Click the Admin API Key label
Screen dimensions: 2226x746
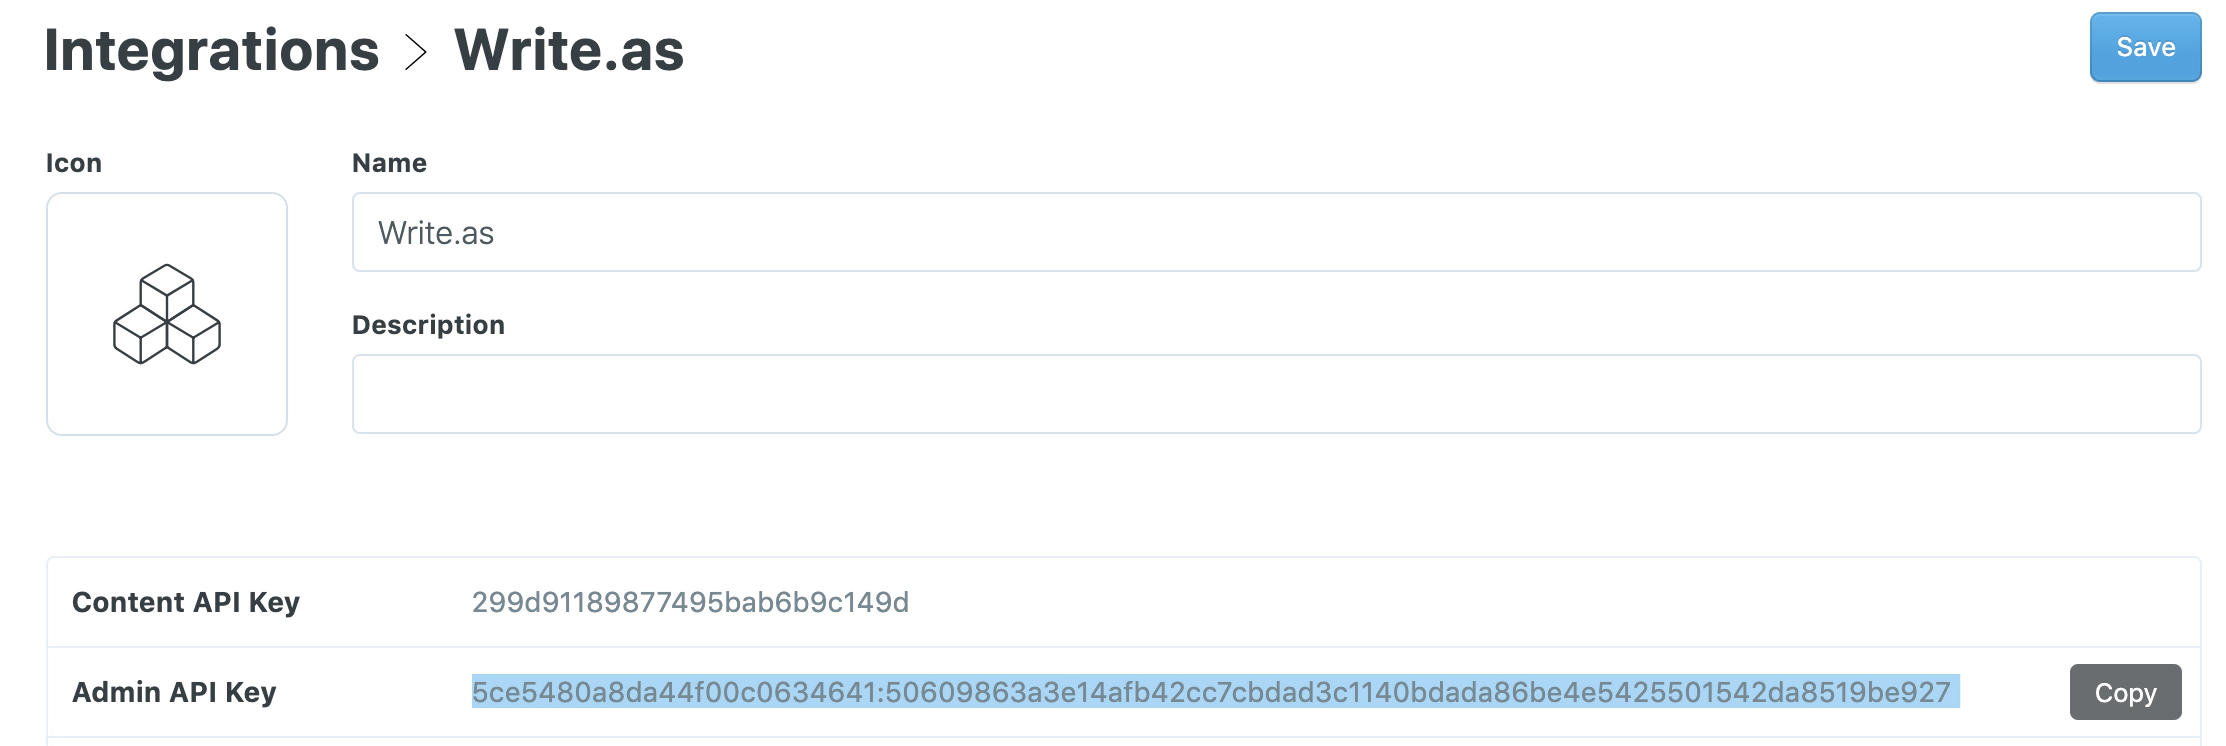[174, 692]
